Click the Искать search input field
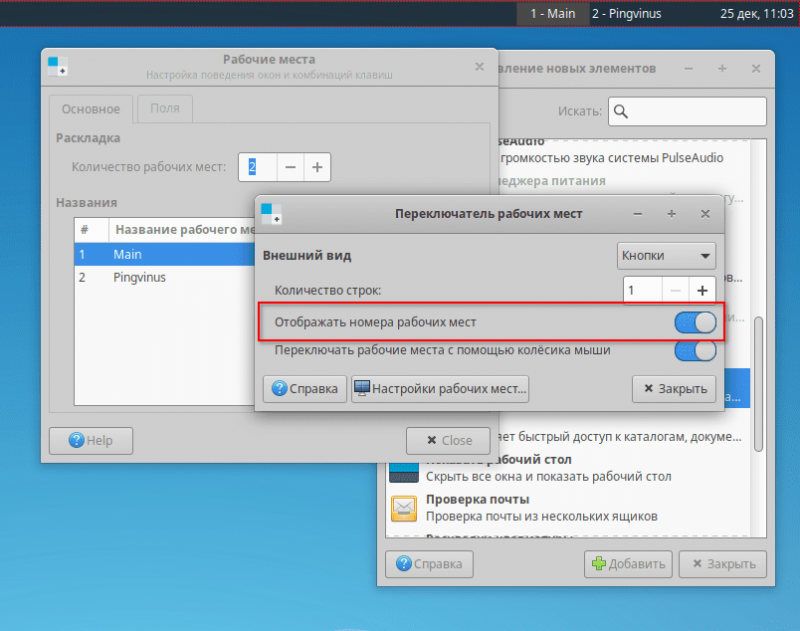 (687, 111)
